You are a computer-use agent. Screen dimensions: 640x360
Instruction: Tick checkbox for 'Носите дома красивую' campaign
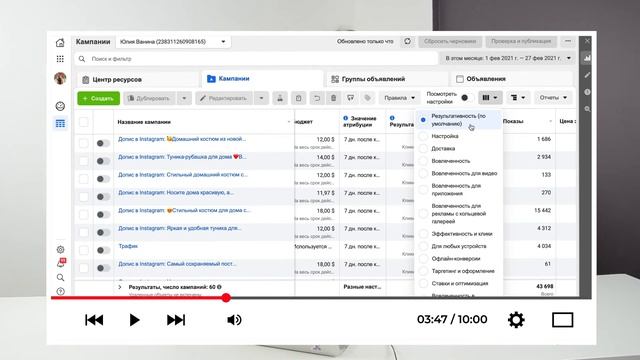(84, 197)
